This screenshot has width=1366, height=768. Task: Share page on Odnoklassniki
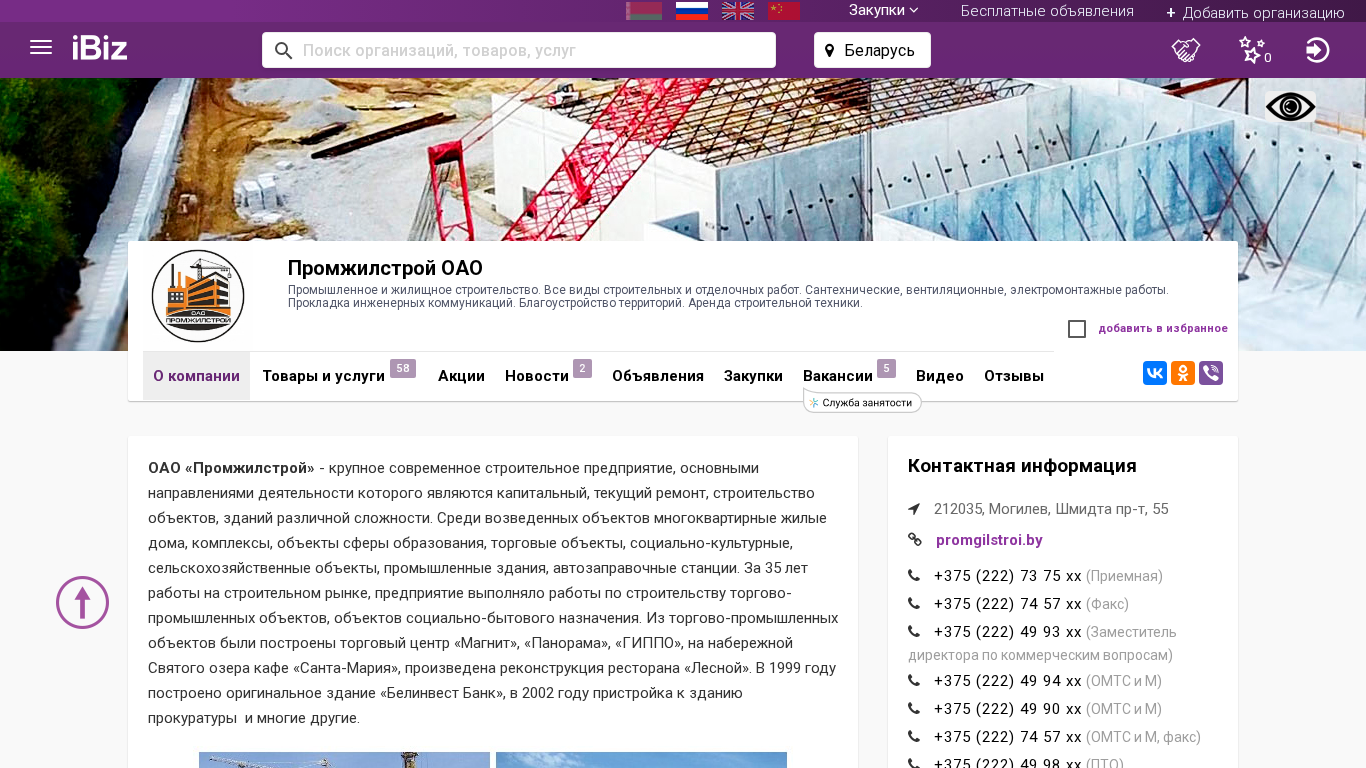(1183, 373)
